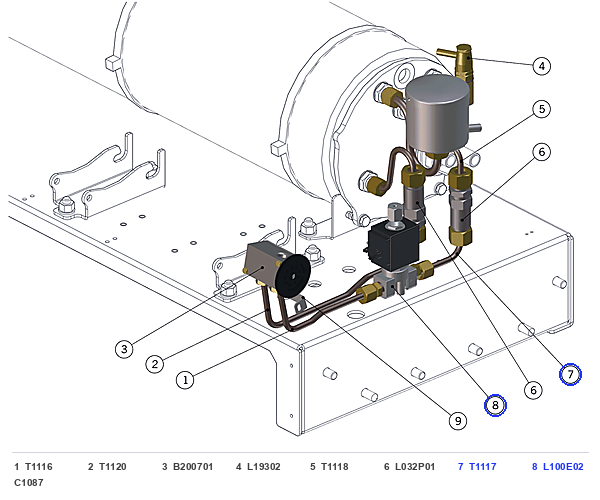Screen dimensions: 600x500
Task: Open part link 2 T1120
Action: (x=107, y=467)
